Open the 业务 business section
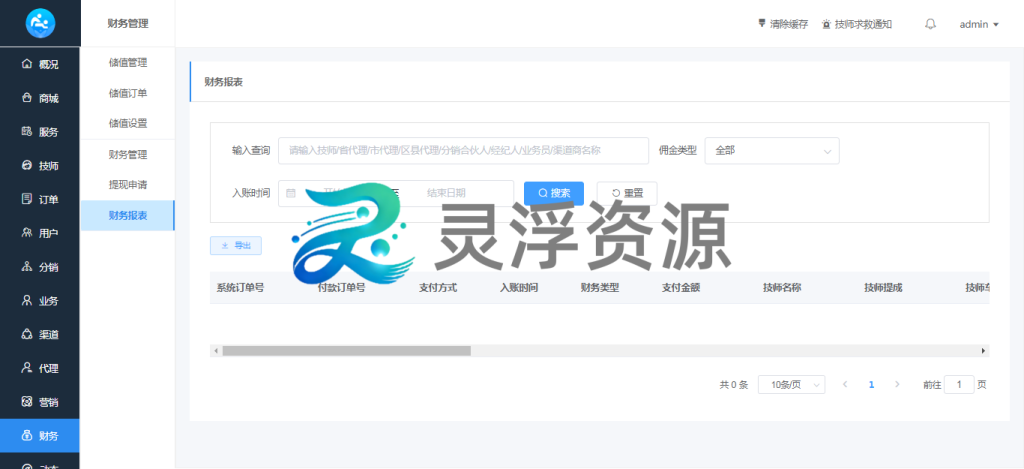Screen dimensions: 1024x469 click(x=40, y=301)
